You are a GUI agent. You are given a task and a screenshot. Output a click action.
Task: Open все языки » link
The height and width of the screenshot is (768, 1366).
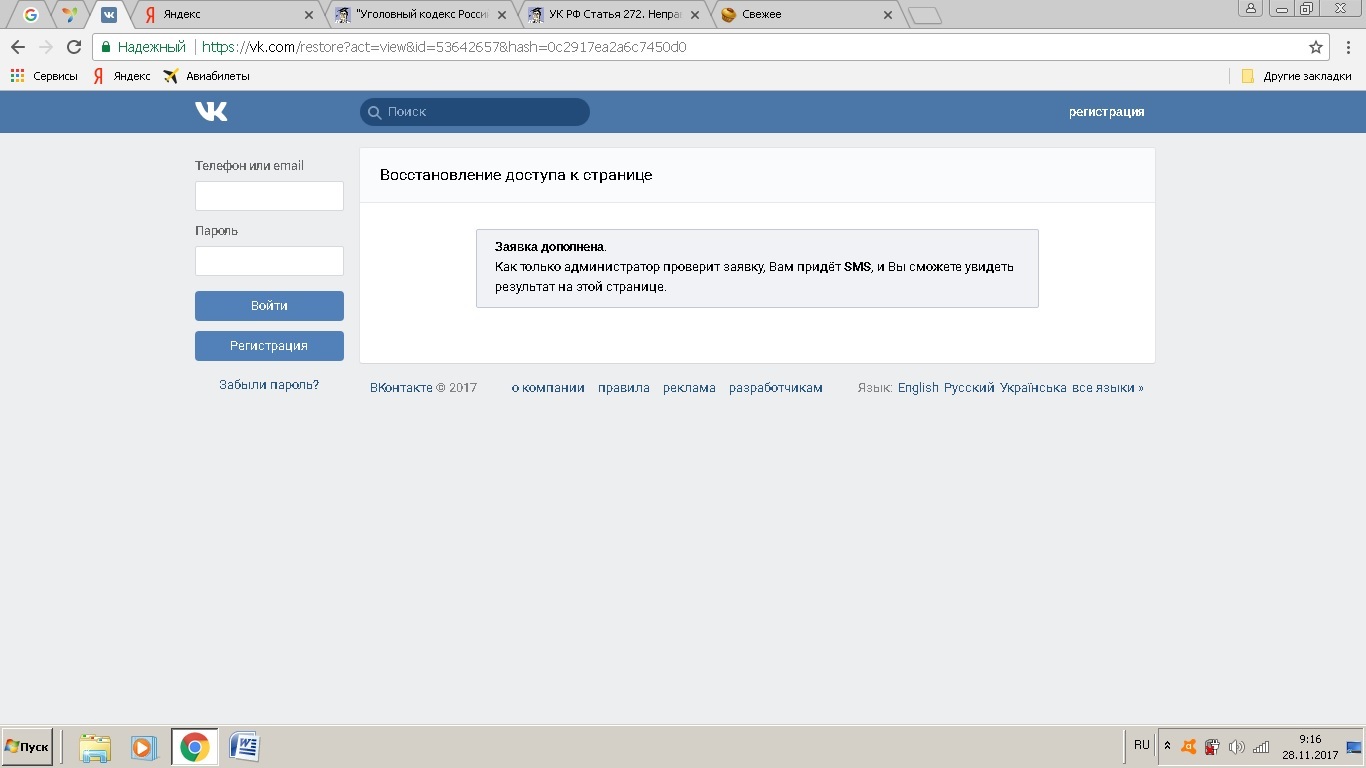(1107, 388)
